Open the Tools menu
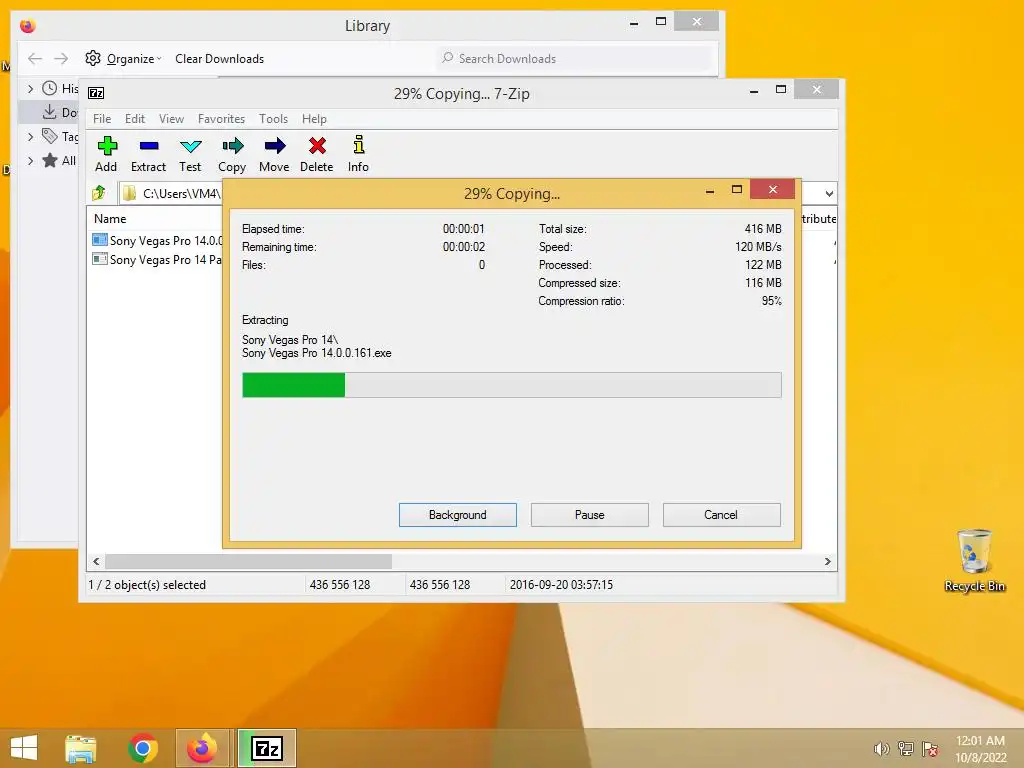The image size is (1024, 768). tap(273, 119)
